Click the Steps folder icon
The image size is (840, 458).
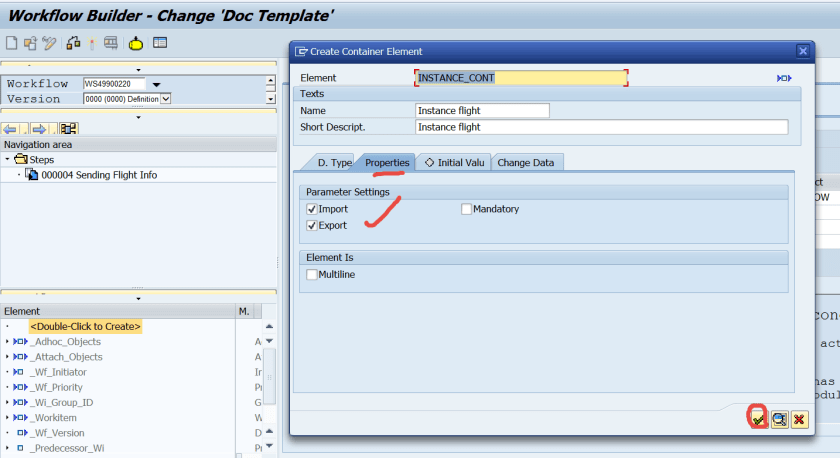(21, 159)
